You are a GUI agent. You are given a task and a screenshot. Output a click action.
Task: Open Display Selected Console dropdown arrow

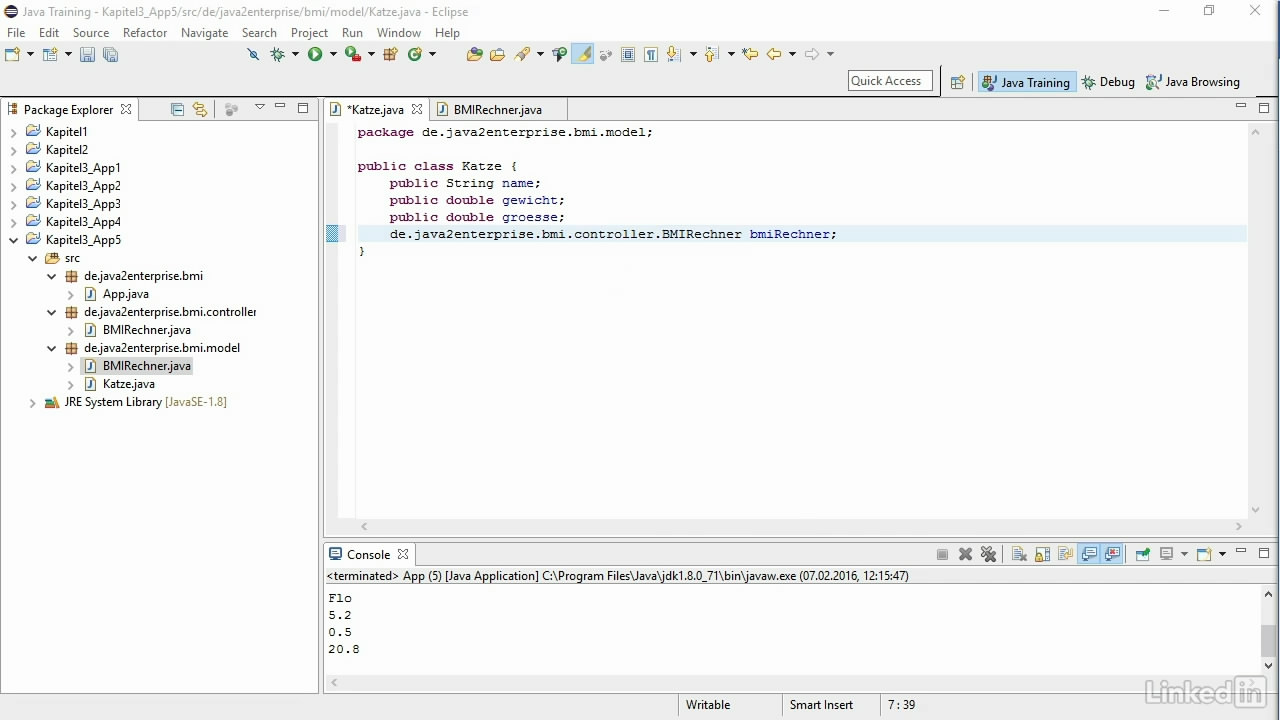click(x=1184, y=554)
